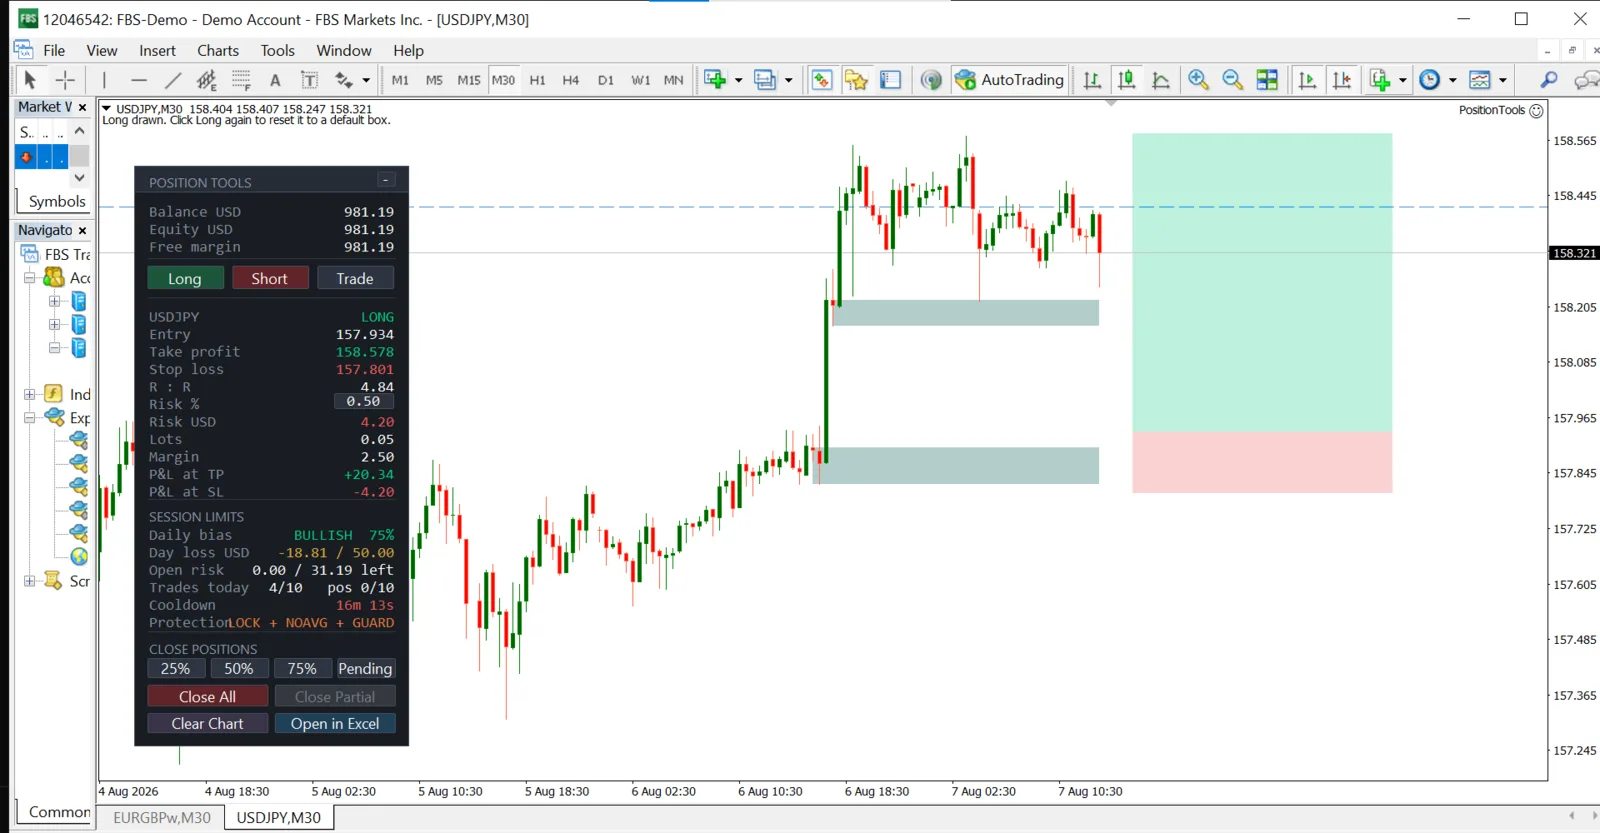1600x833 pixels.
Task: Select the green take-profit zone on chart
Action: tap(1262, 283)
